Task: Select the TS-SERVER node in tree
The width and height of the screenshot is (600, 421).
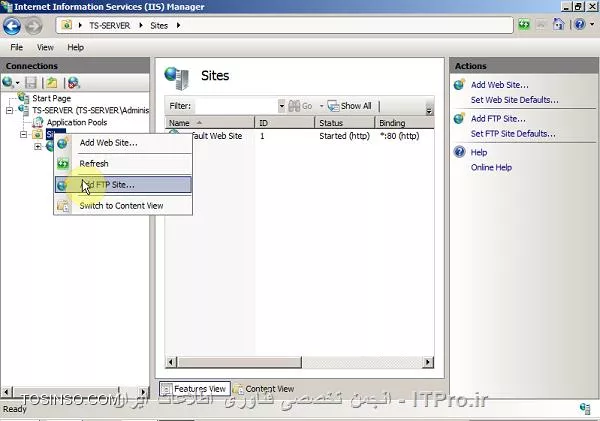Action: [90, 110]
